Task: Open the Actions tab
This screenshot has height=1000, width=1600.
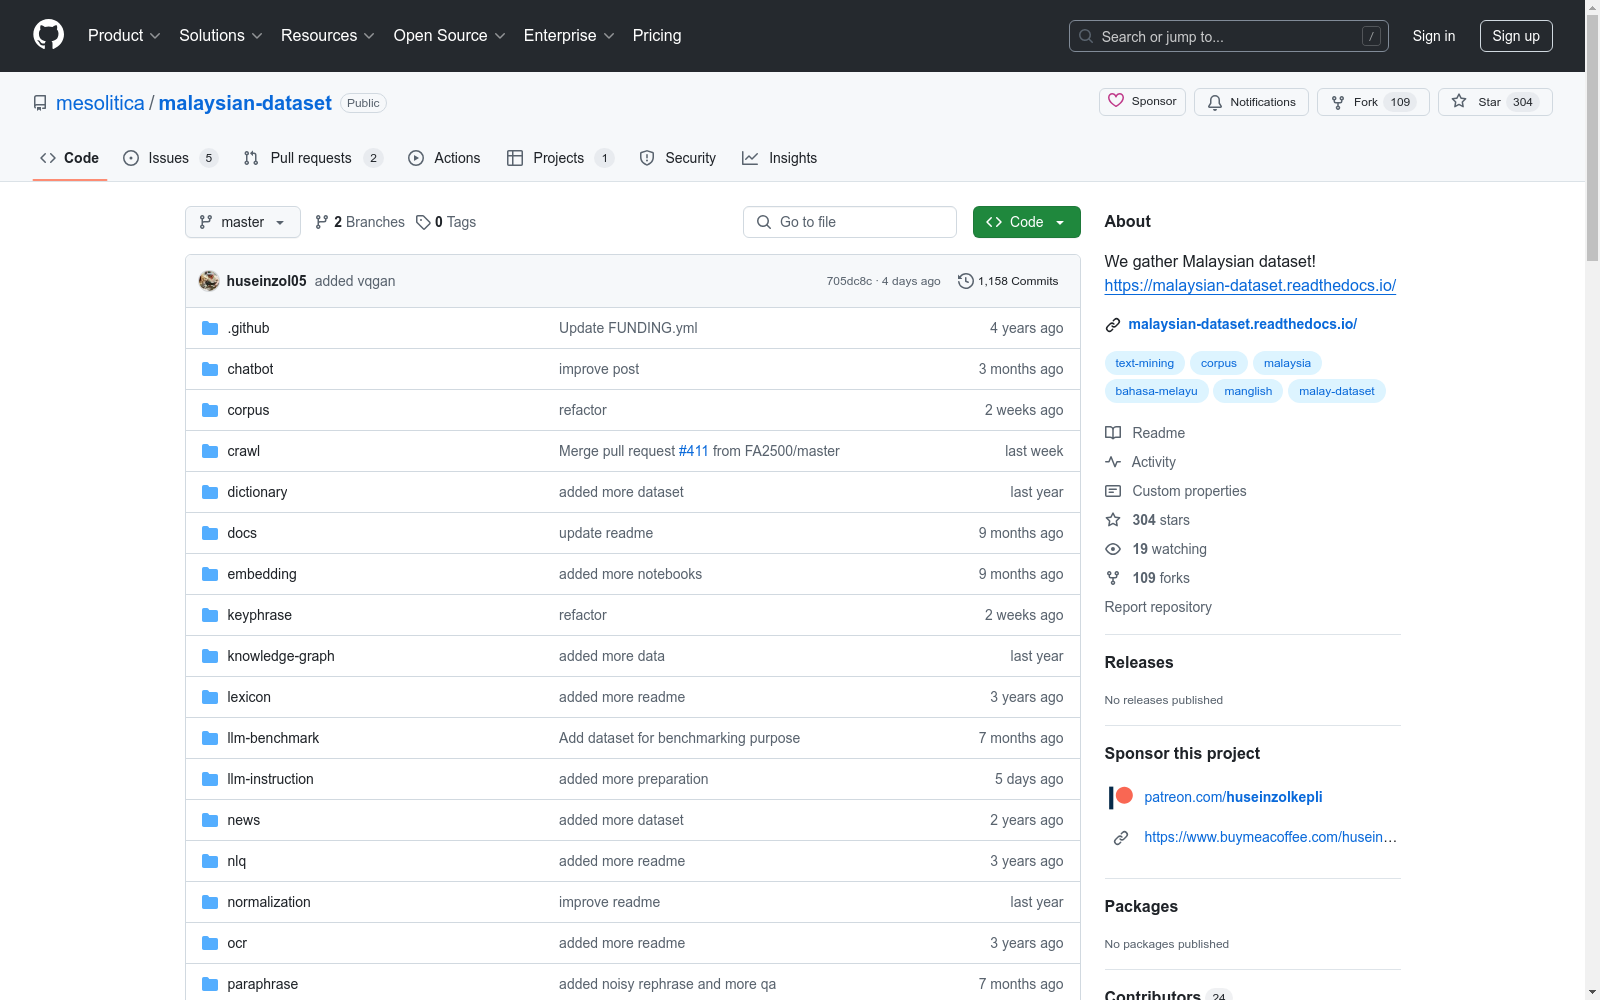Action: (x=444, y=158)
